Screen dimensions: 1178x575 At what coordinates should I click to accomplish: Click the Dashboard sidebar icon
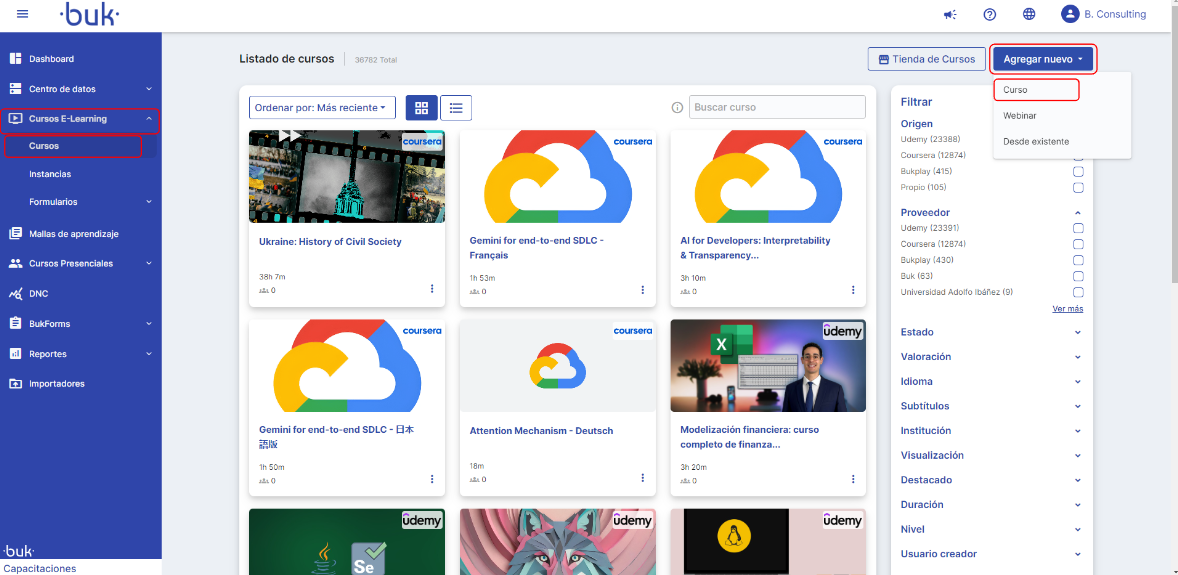15,59
